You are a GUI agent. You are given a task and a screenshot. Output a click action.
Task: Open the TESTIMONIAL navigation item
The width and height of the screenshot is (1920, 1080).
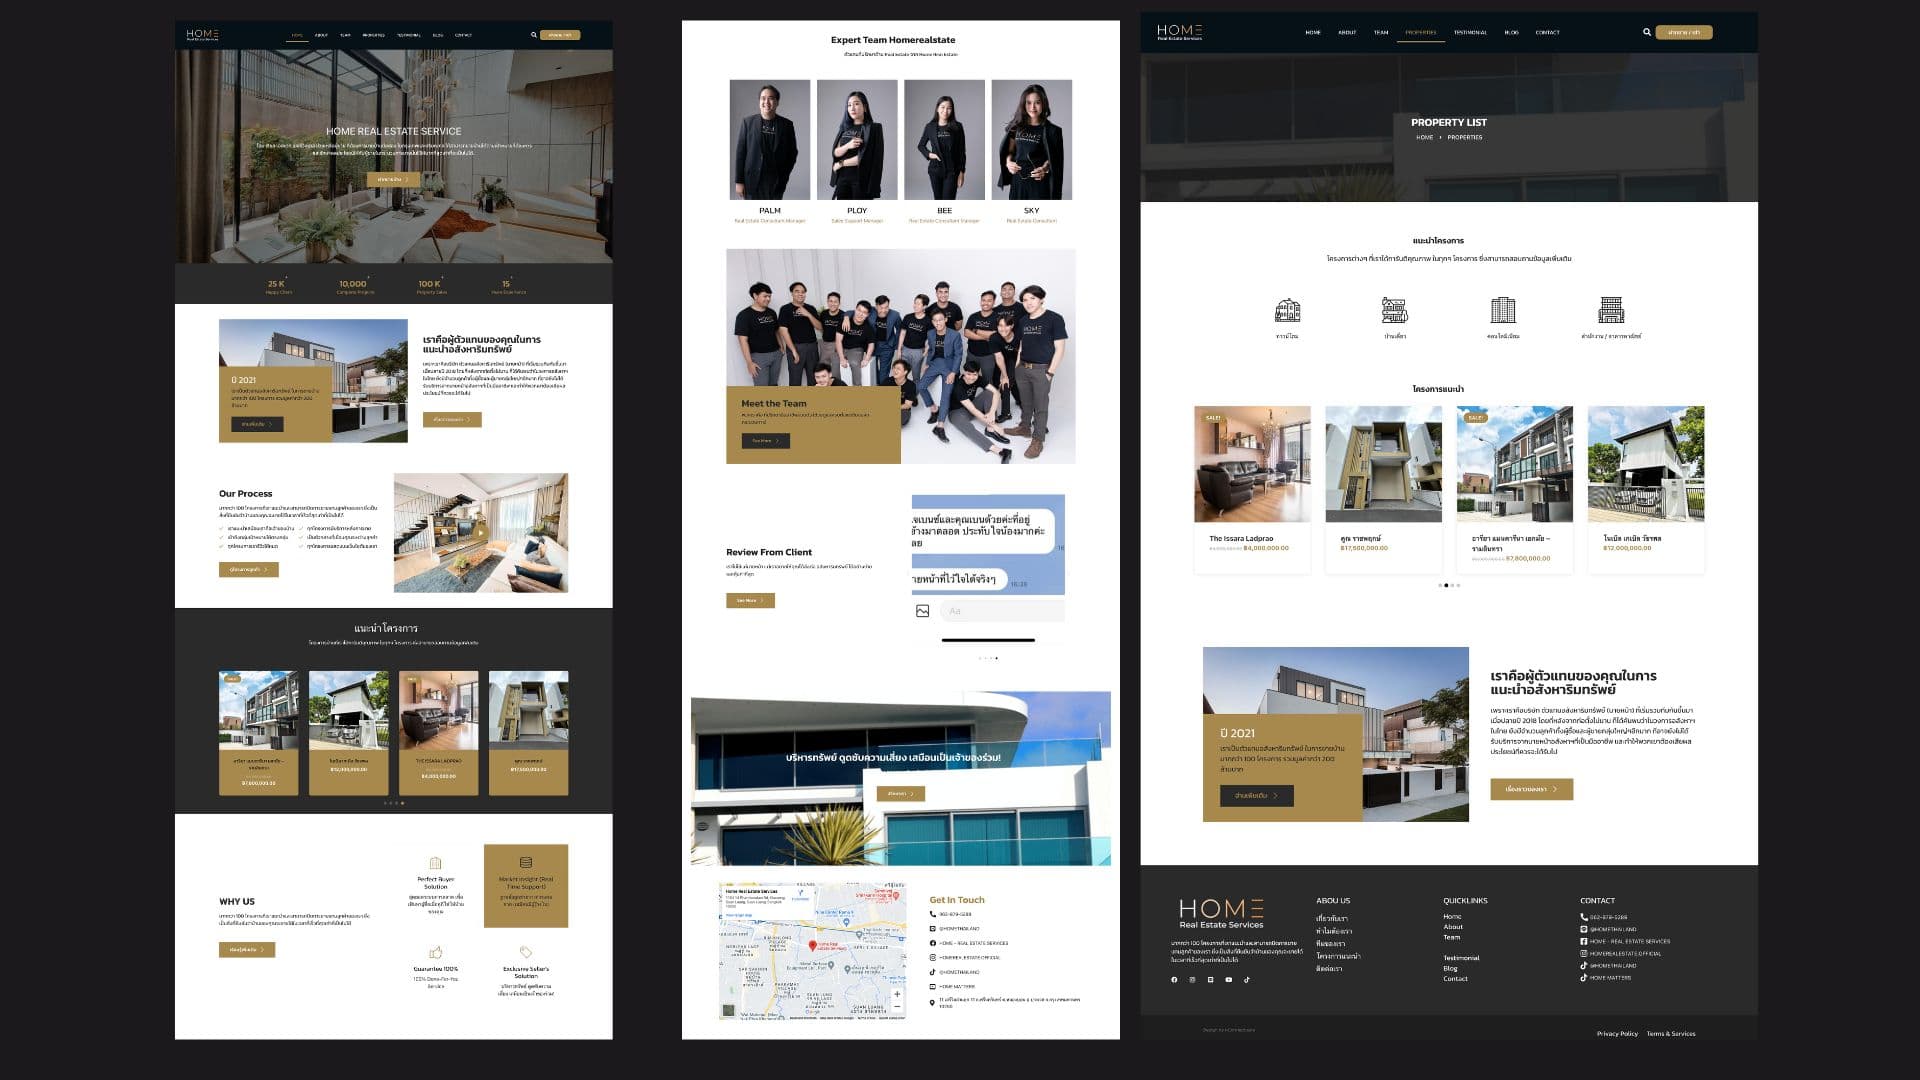coord(1471,32)
